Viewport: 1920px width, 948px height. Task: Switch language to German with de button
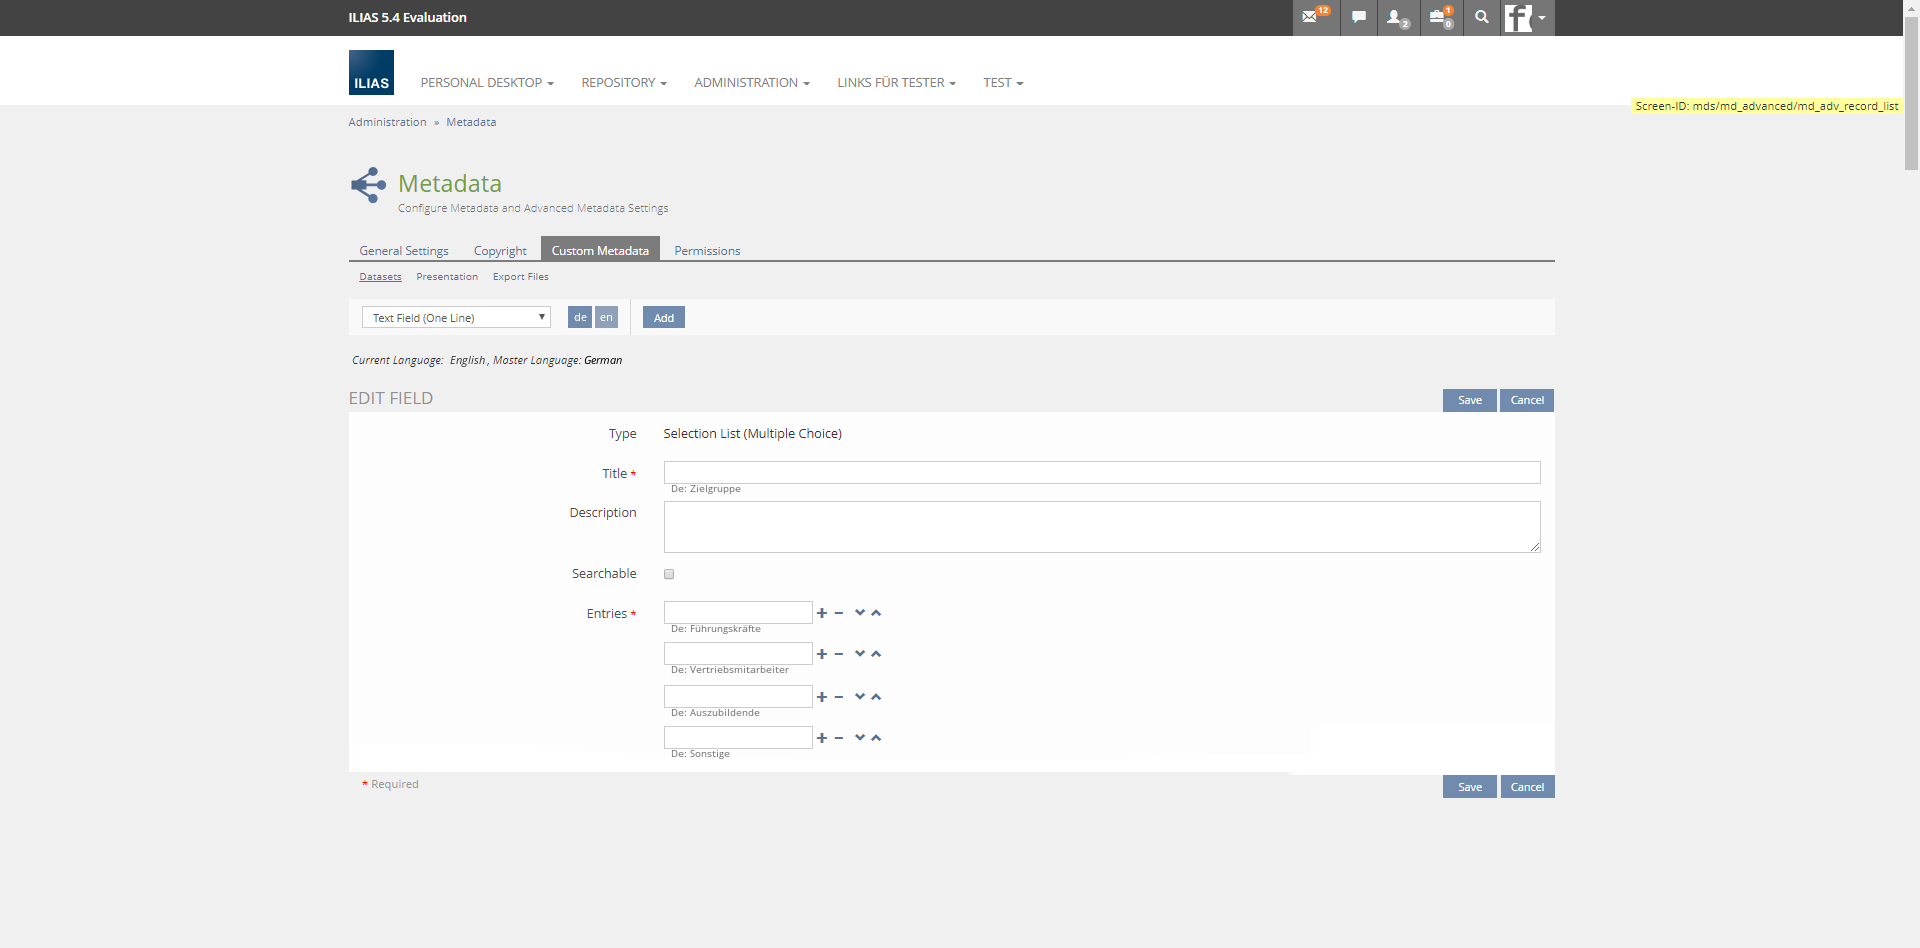[x=580, y=317]
